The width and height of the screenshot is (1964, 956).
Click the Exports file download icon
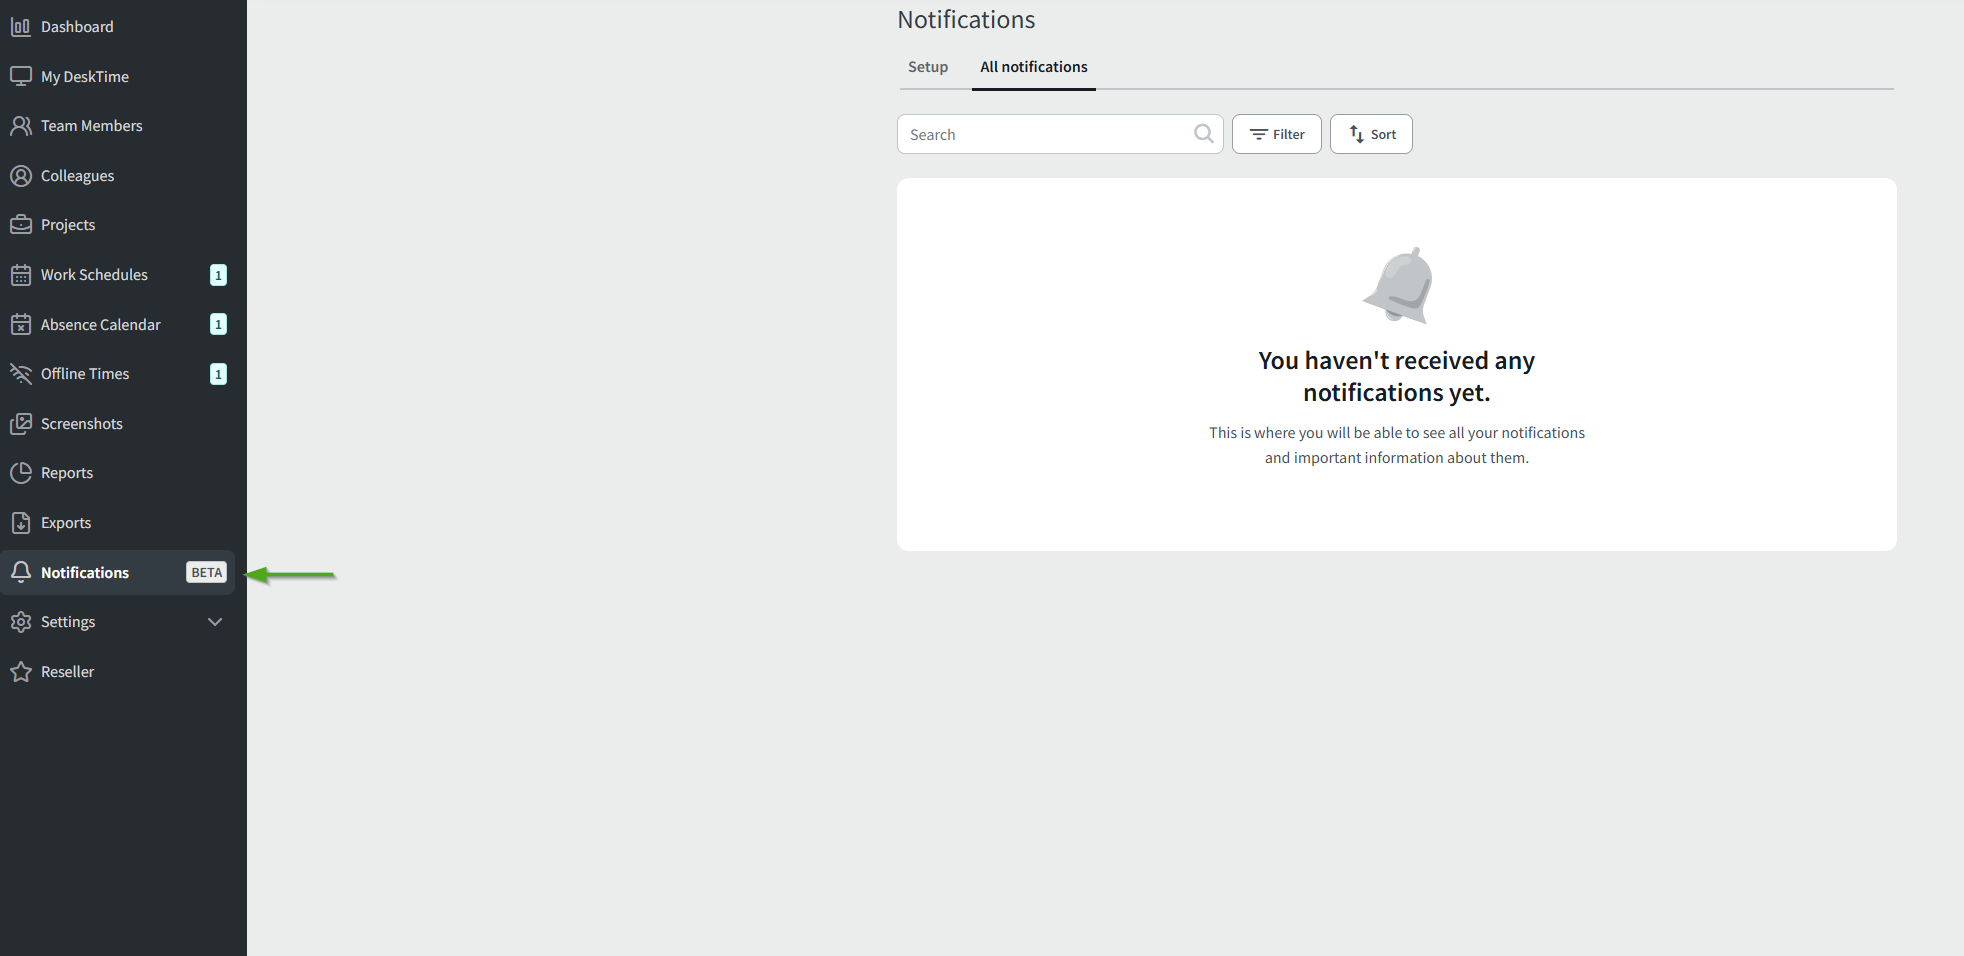pos(21,523)
